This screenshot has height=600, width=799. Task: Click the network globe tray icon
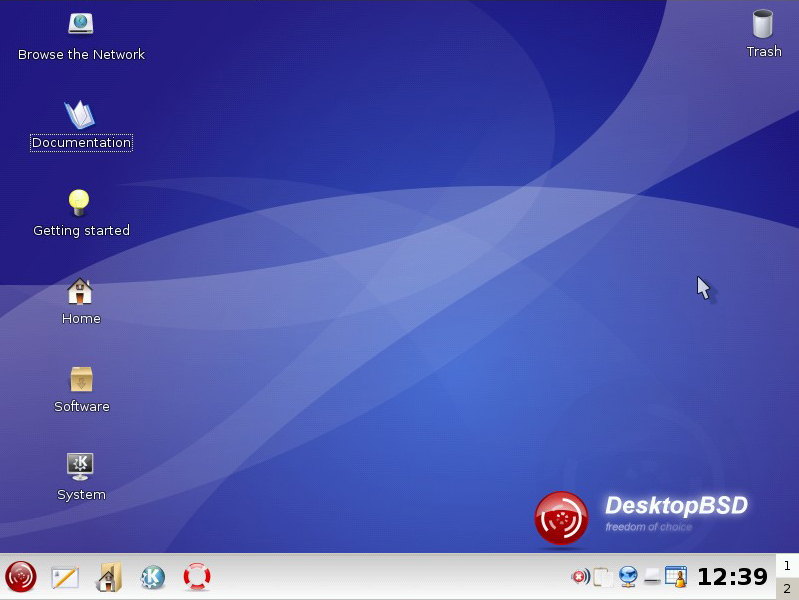tap(628, 577)
